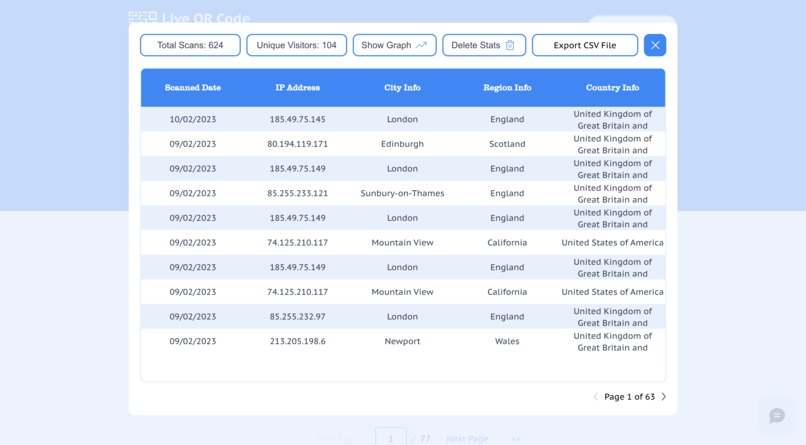
Task: Click Unique Visitors: 104 button
Action: tap(297, 45)
